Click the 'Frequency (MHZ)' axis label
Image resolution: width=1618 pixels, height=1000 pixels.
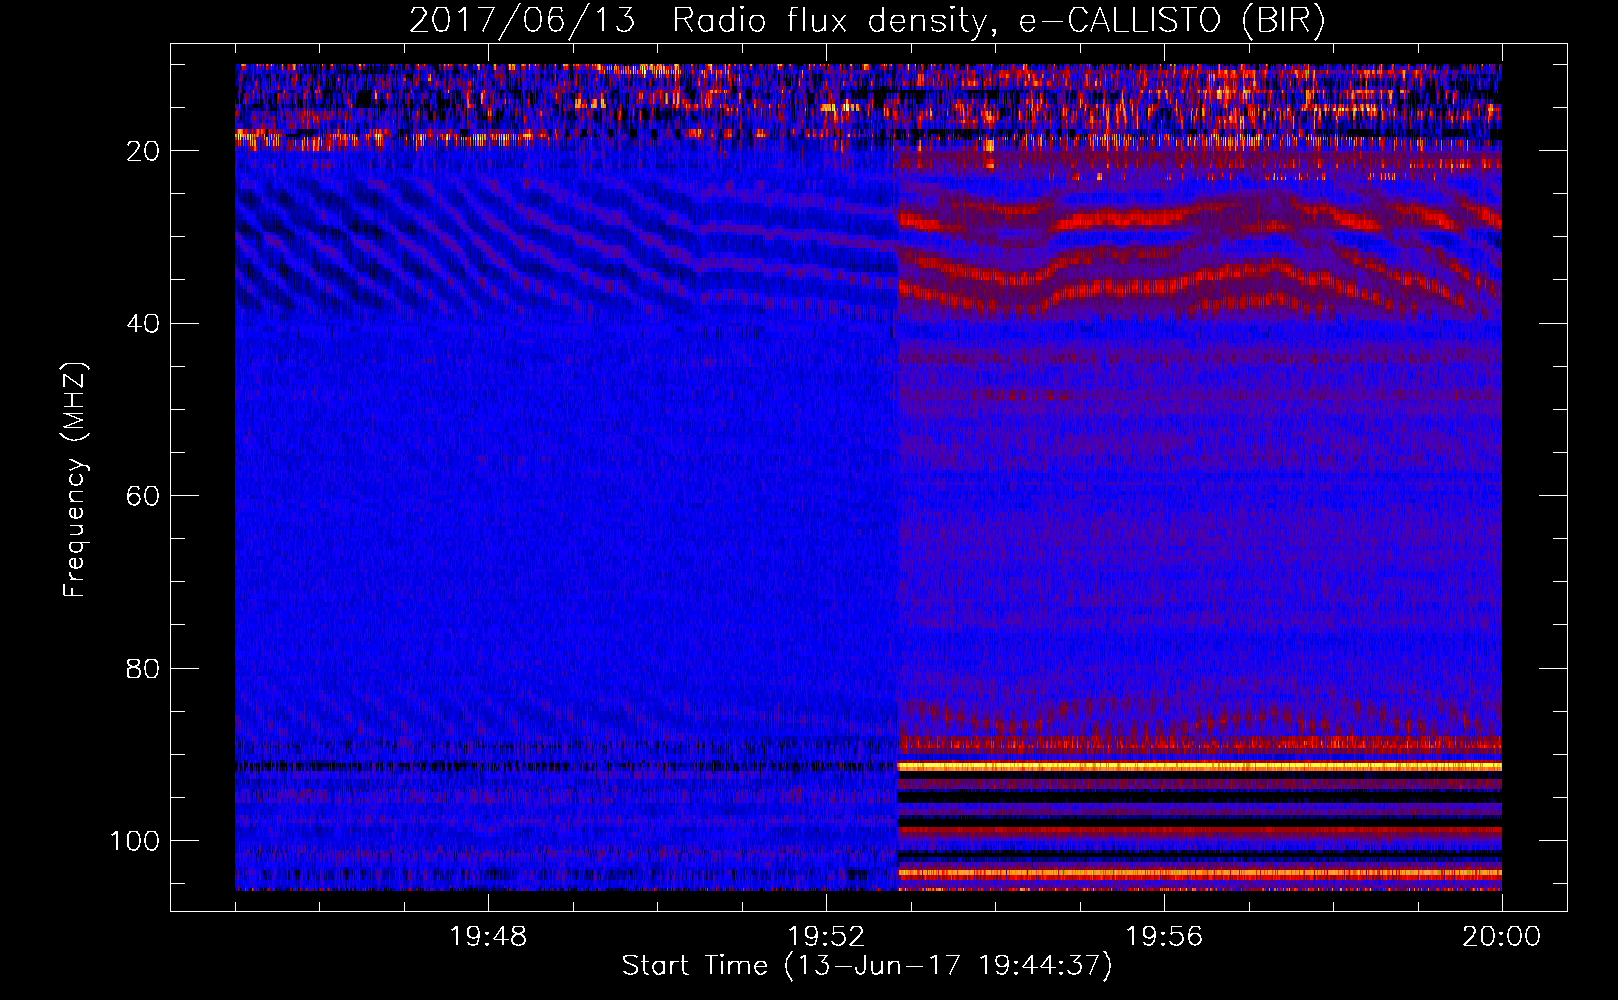tap(75, 479)
